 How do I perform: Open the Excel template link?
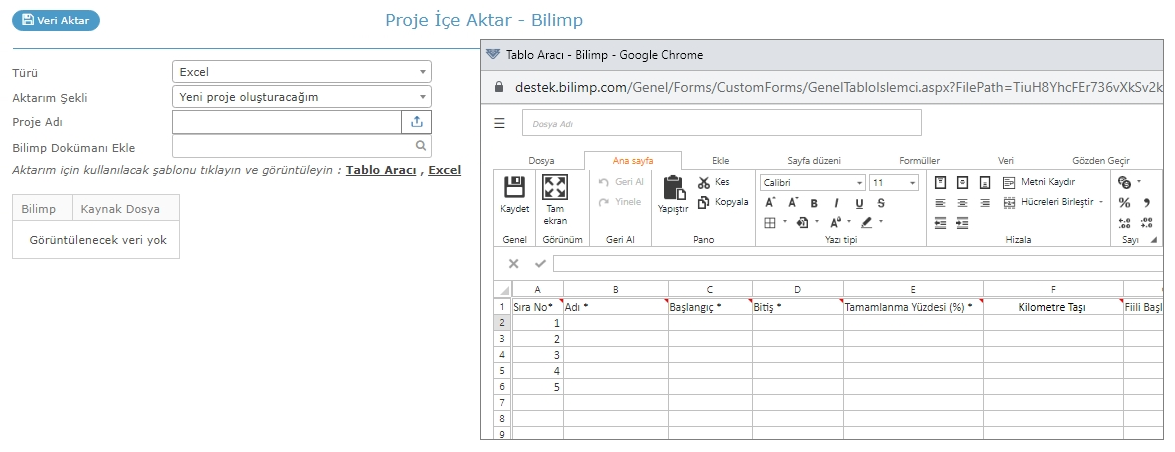click(444, 170)
